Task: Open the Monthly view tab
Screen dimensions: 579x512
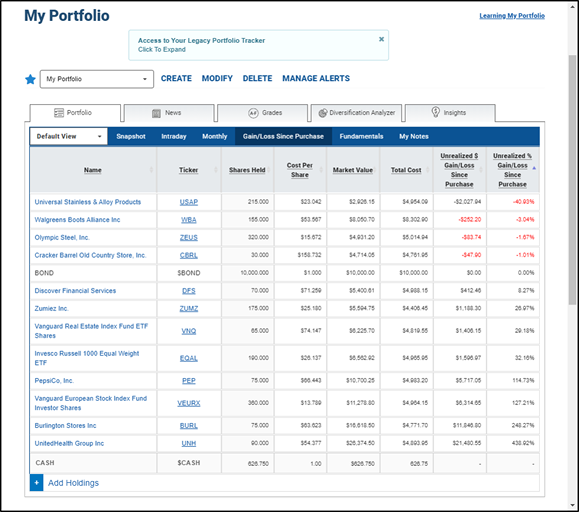Action: click(x=215, y=136)
